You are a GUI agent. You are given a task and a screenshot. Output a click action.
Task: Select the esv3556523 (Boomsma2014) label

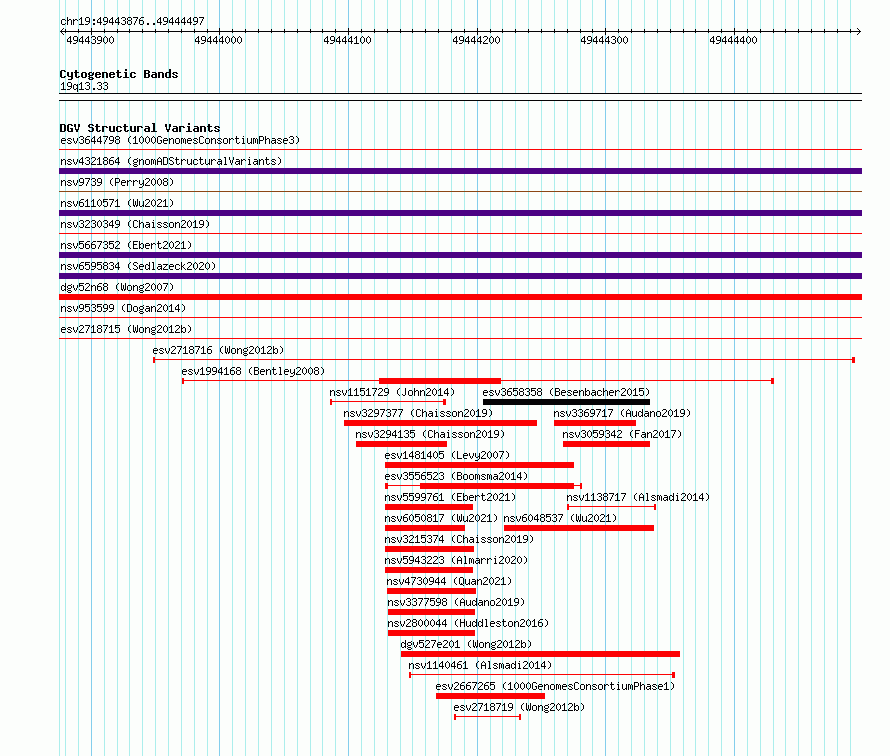click(x=456, y=476)
